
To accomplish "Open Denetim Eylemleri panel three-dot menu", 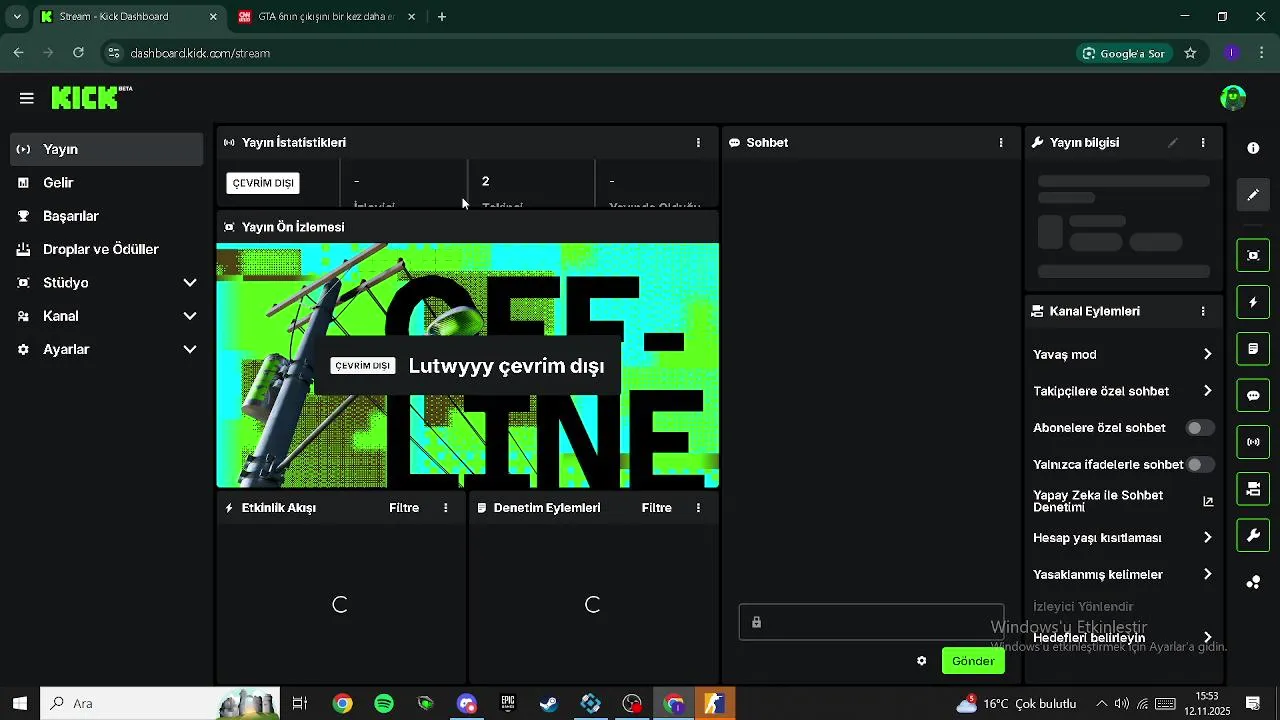I will click(x=698, y=508).
